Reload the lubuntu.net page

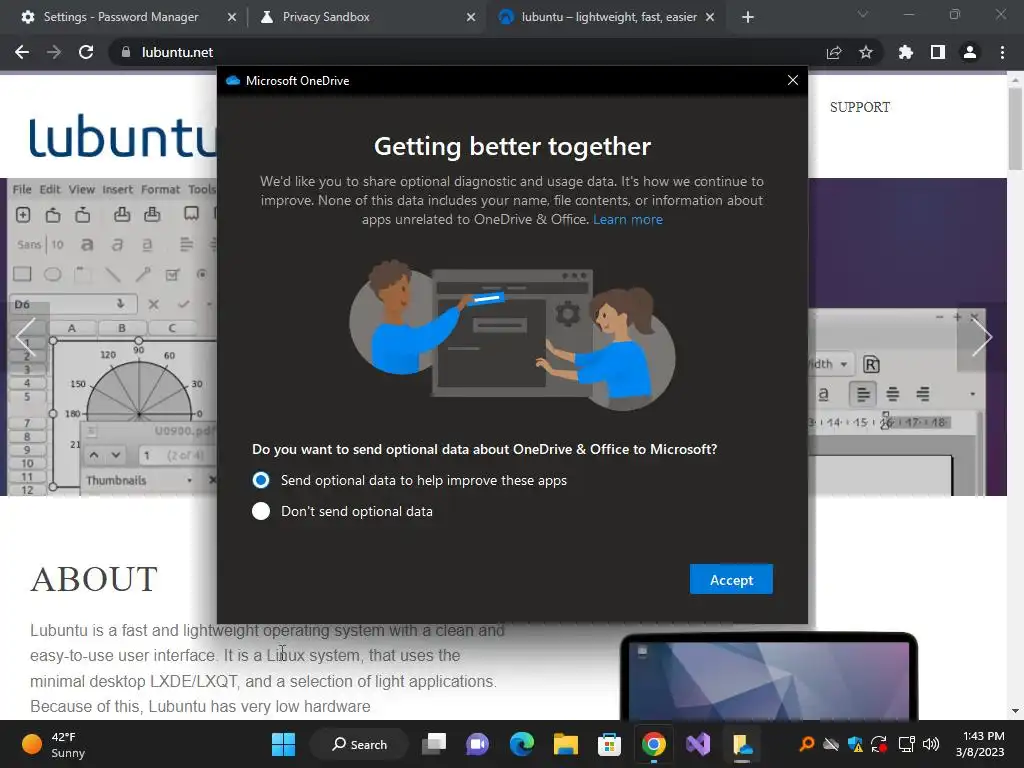[x=86, y=52]
